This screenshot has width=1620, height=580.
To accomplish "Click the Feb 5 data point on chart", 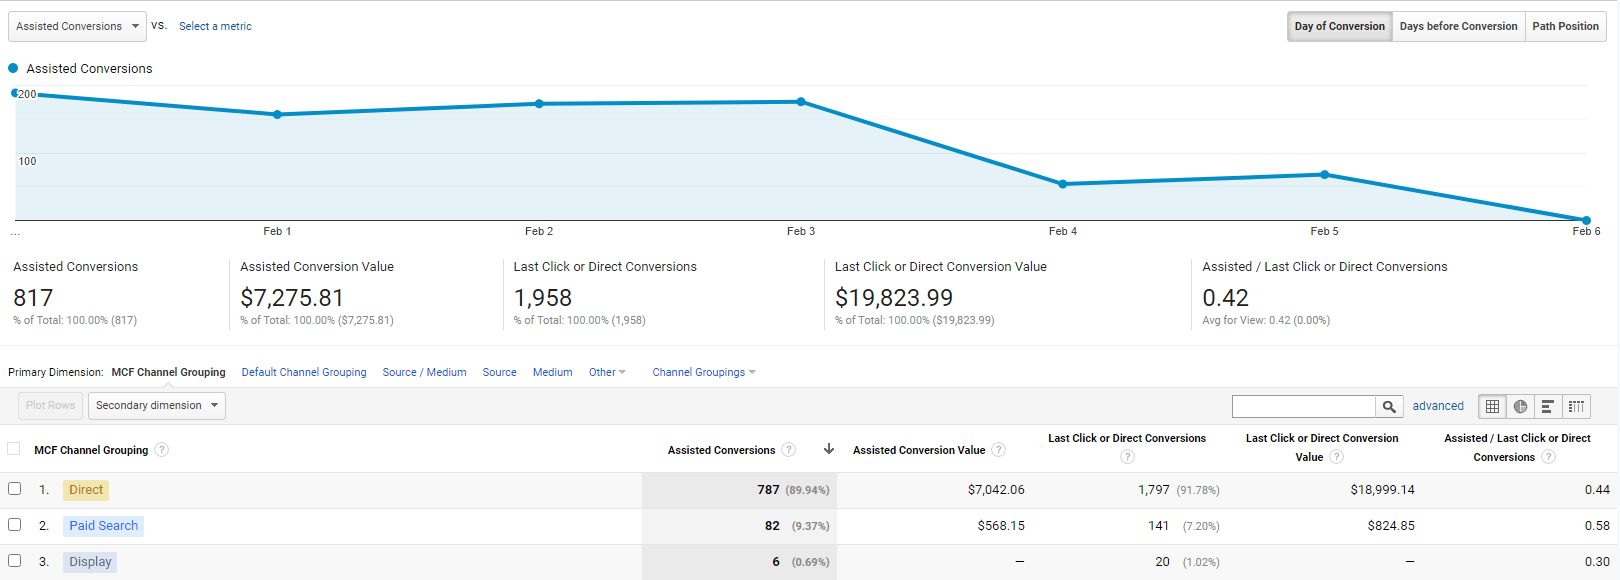I will click(x=1325, y=174).
